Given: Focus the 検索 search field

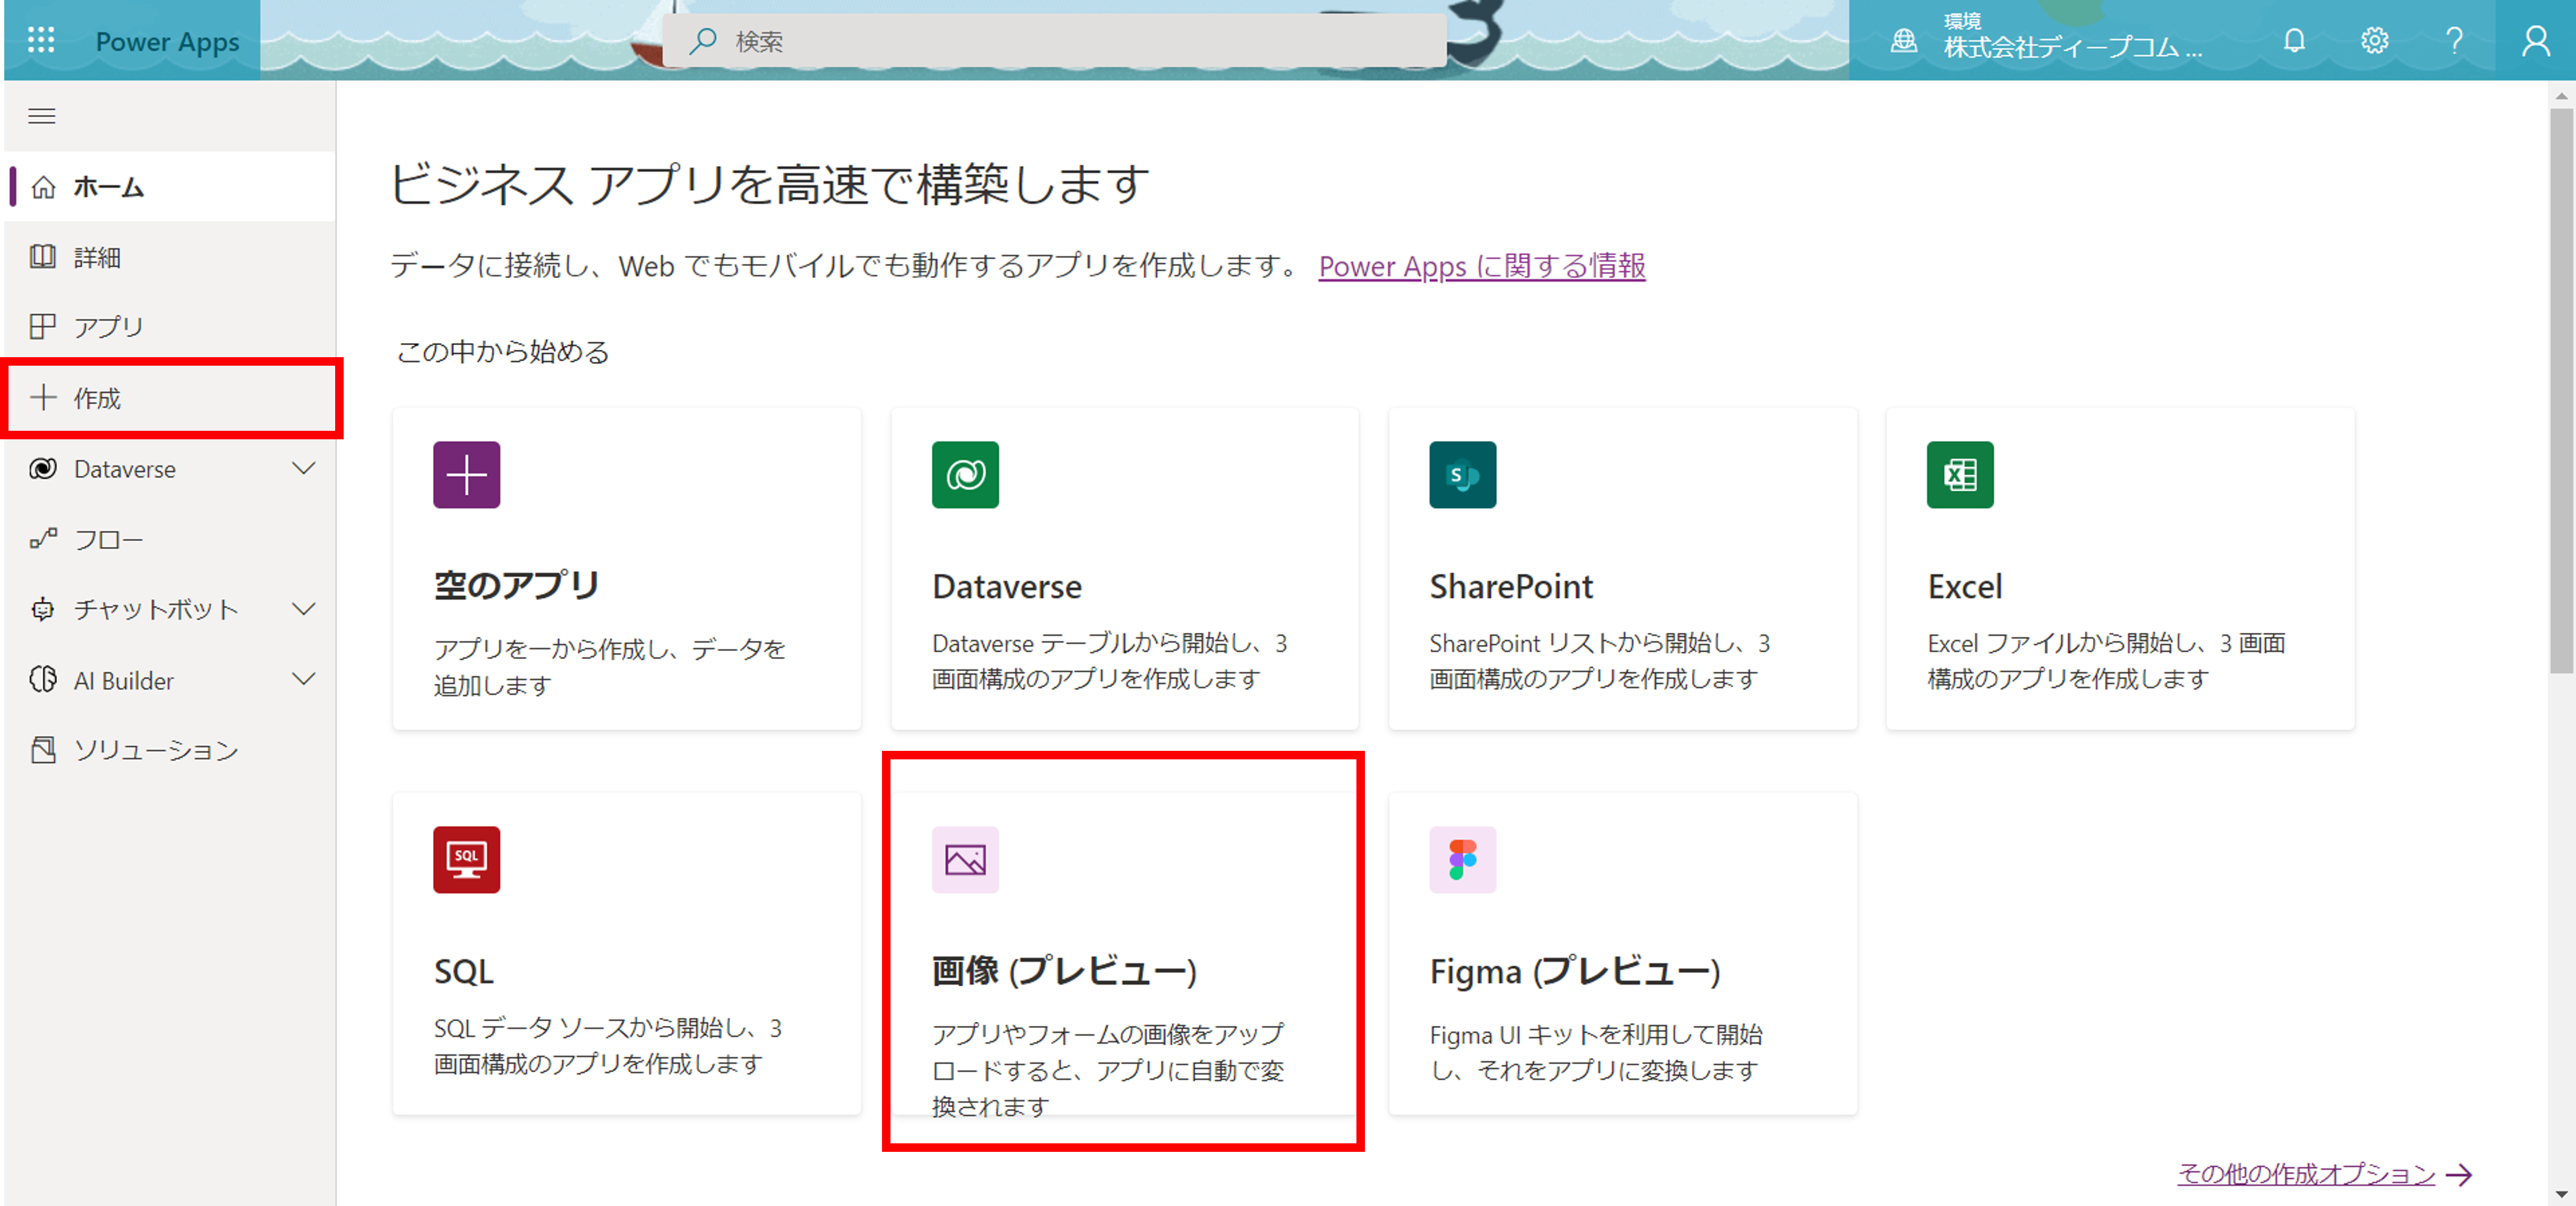Looking at the screenshot, I should [1055, 41].
